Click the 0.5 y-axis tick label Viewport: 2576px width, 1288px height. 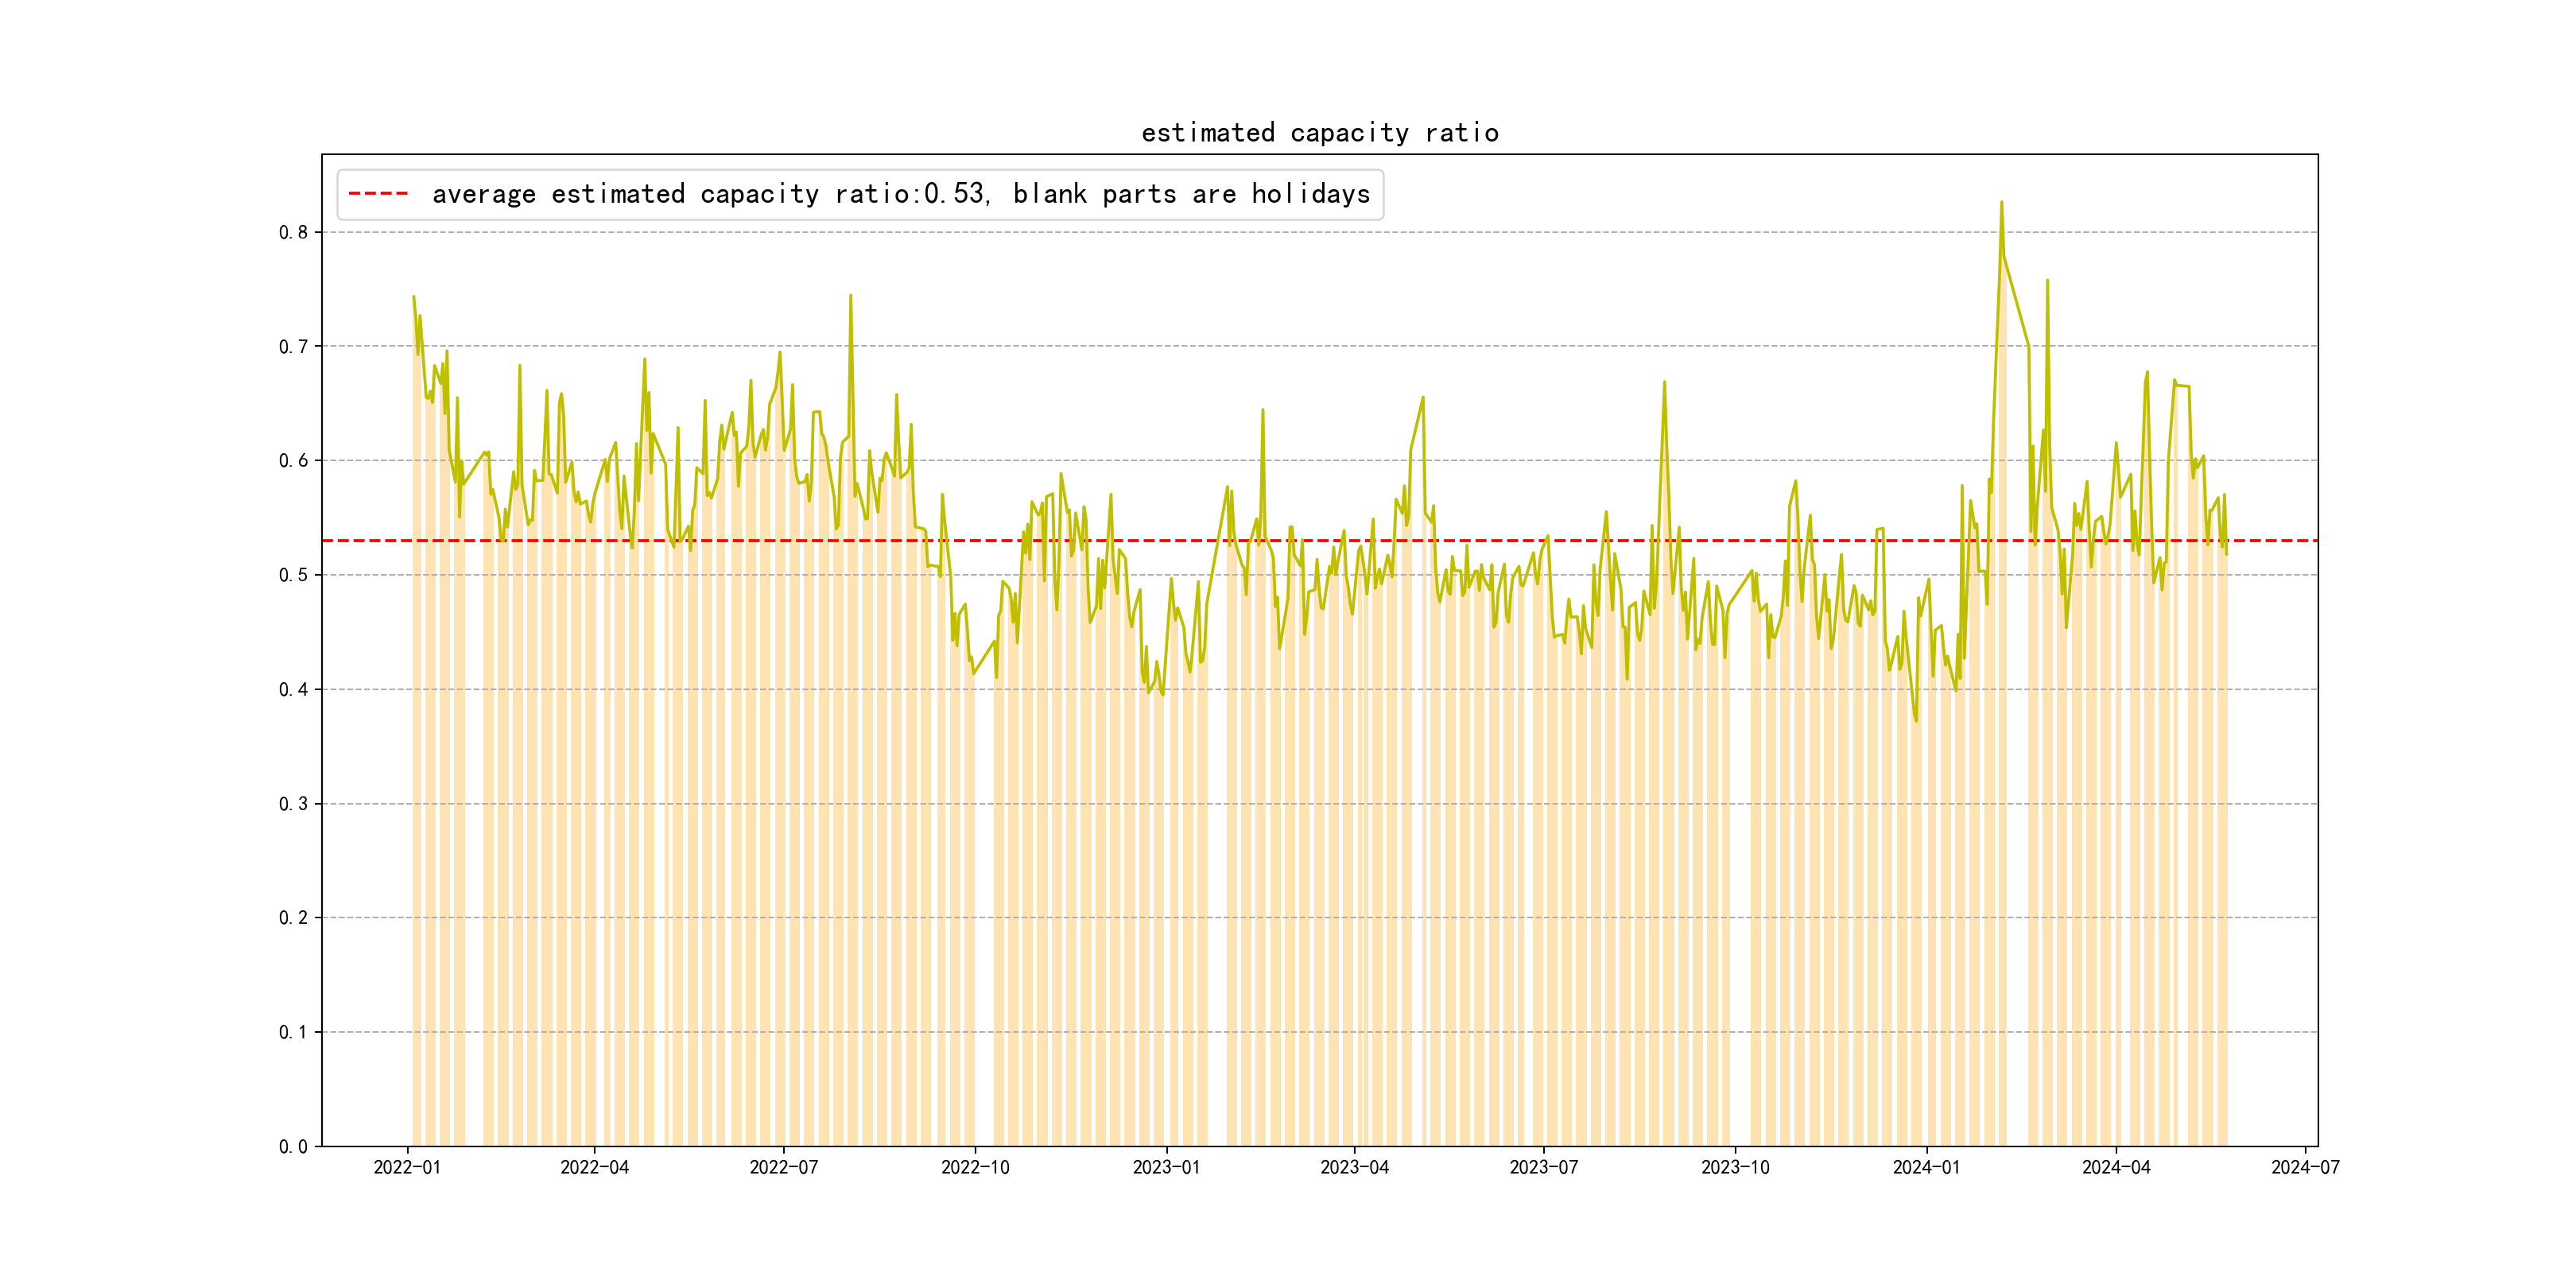click(x=293, y=575)
